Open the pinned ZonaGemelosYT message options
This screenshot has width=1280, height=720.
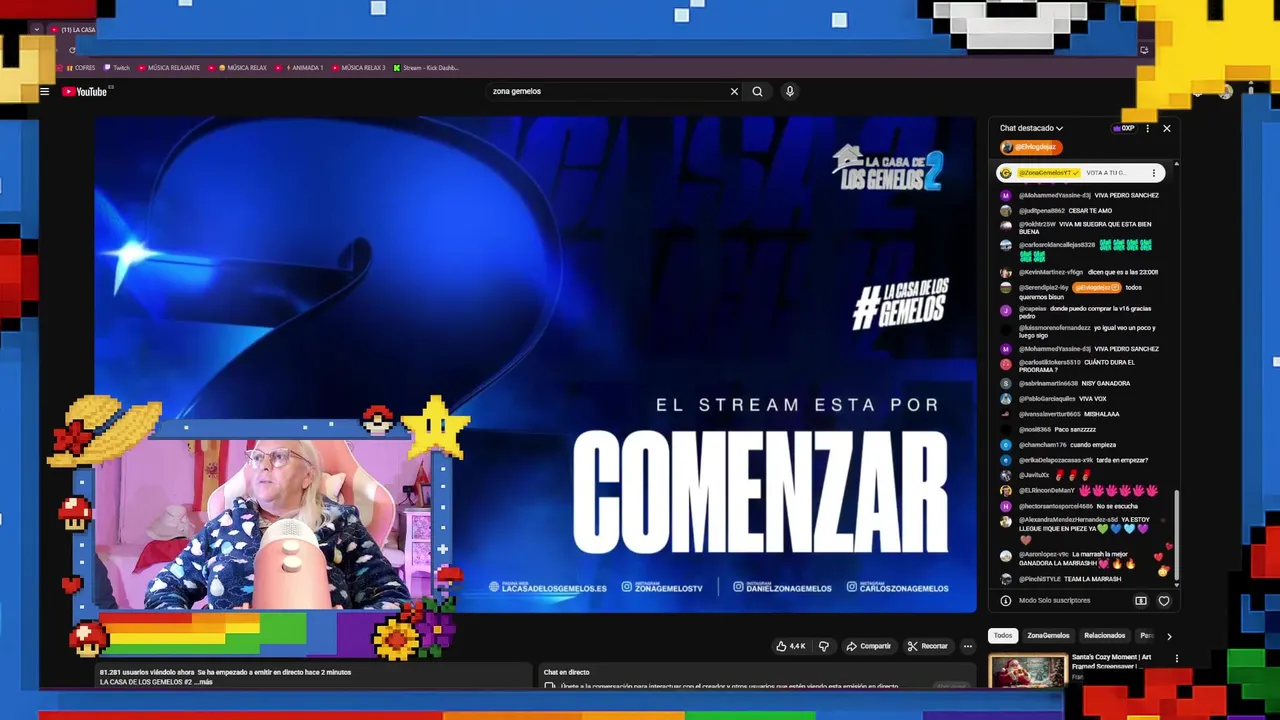click(x=1153, y=173)
